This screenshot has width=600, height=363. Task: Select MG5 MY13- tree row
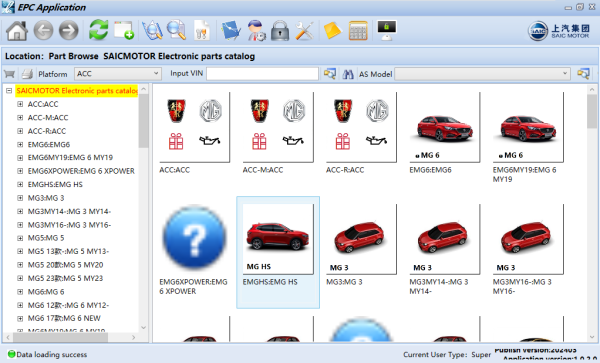pos(68,251)
